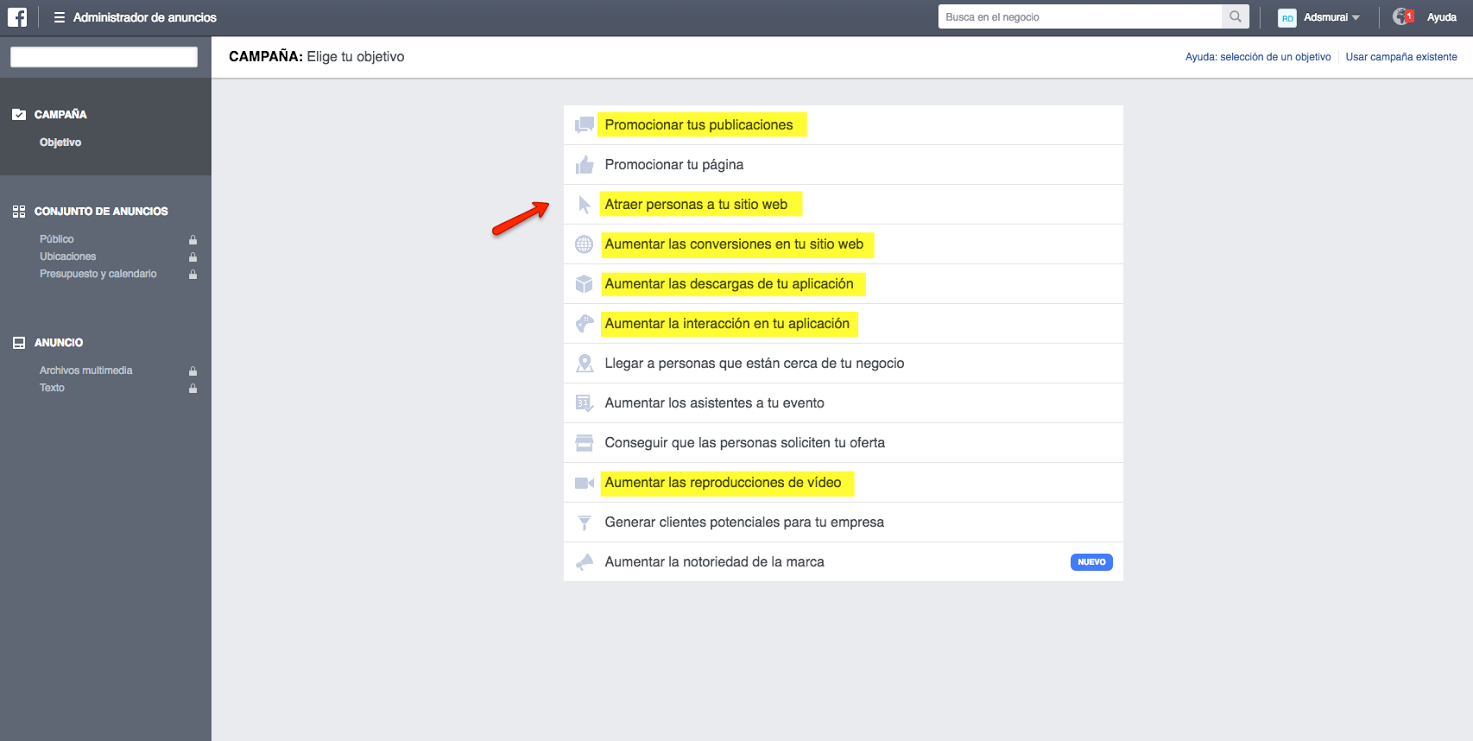Click the globe icon beside Aumentar las conversiones
Screen dimensions: 1473x741
[x=584, y=243]
